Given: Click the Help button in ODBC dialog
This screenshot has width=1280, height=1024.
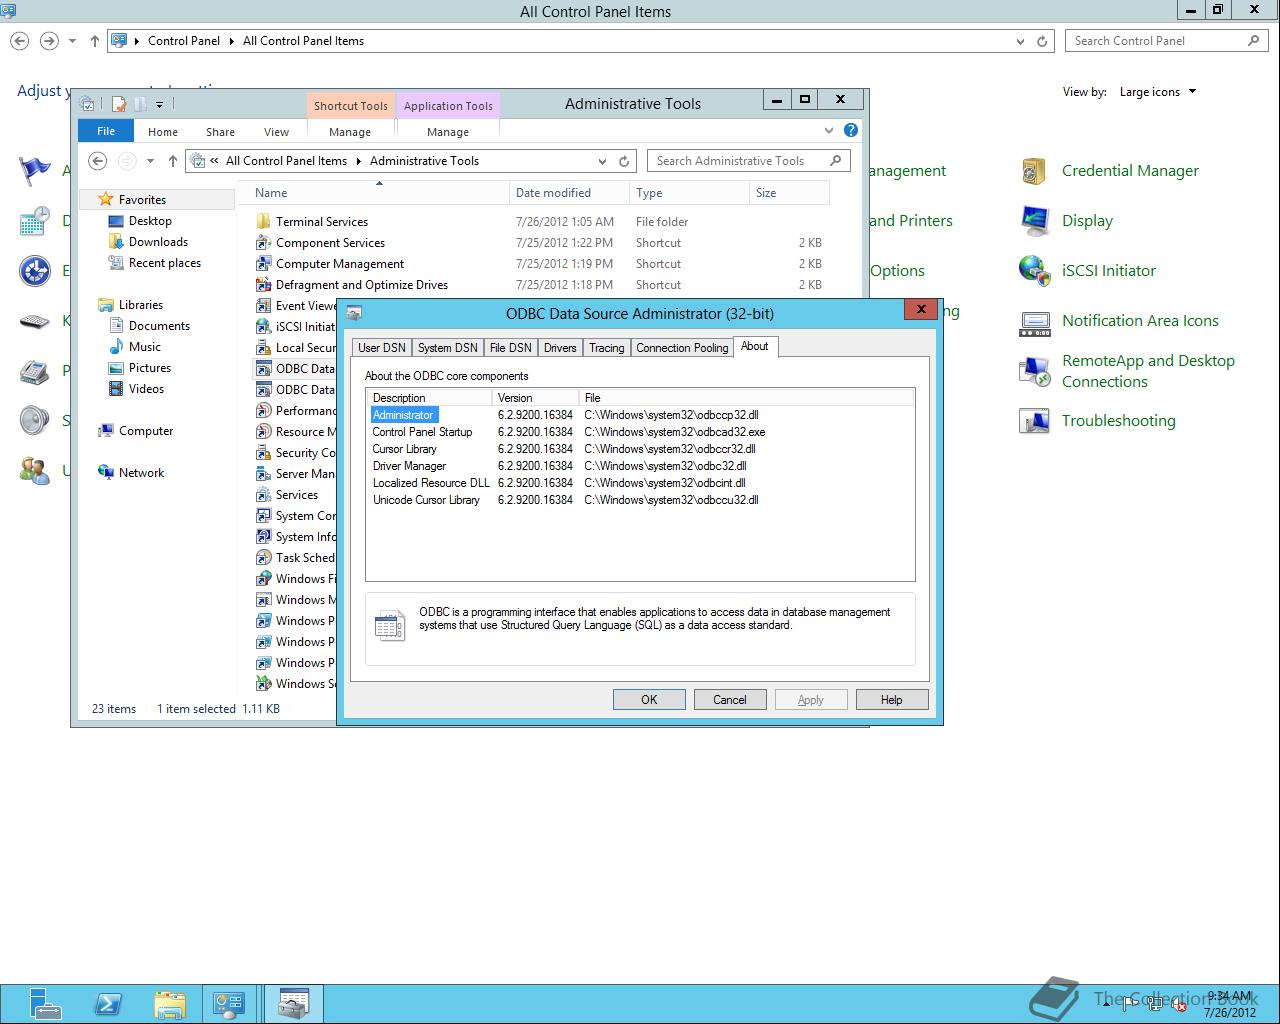Looking at the screenshot, I should [x=891, y=700].
